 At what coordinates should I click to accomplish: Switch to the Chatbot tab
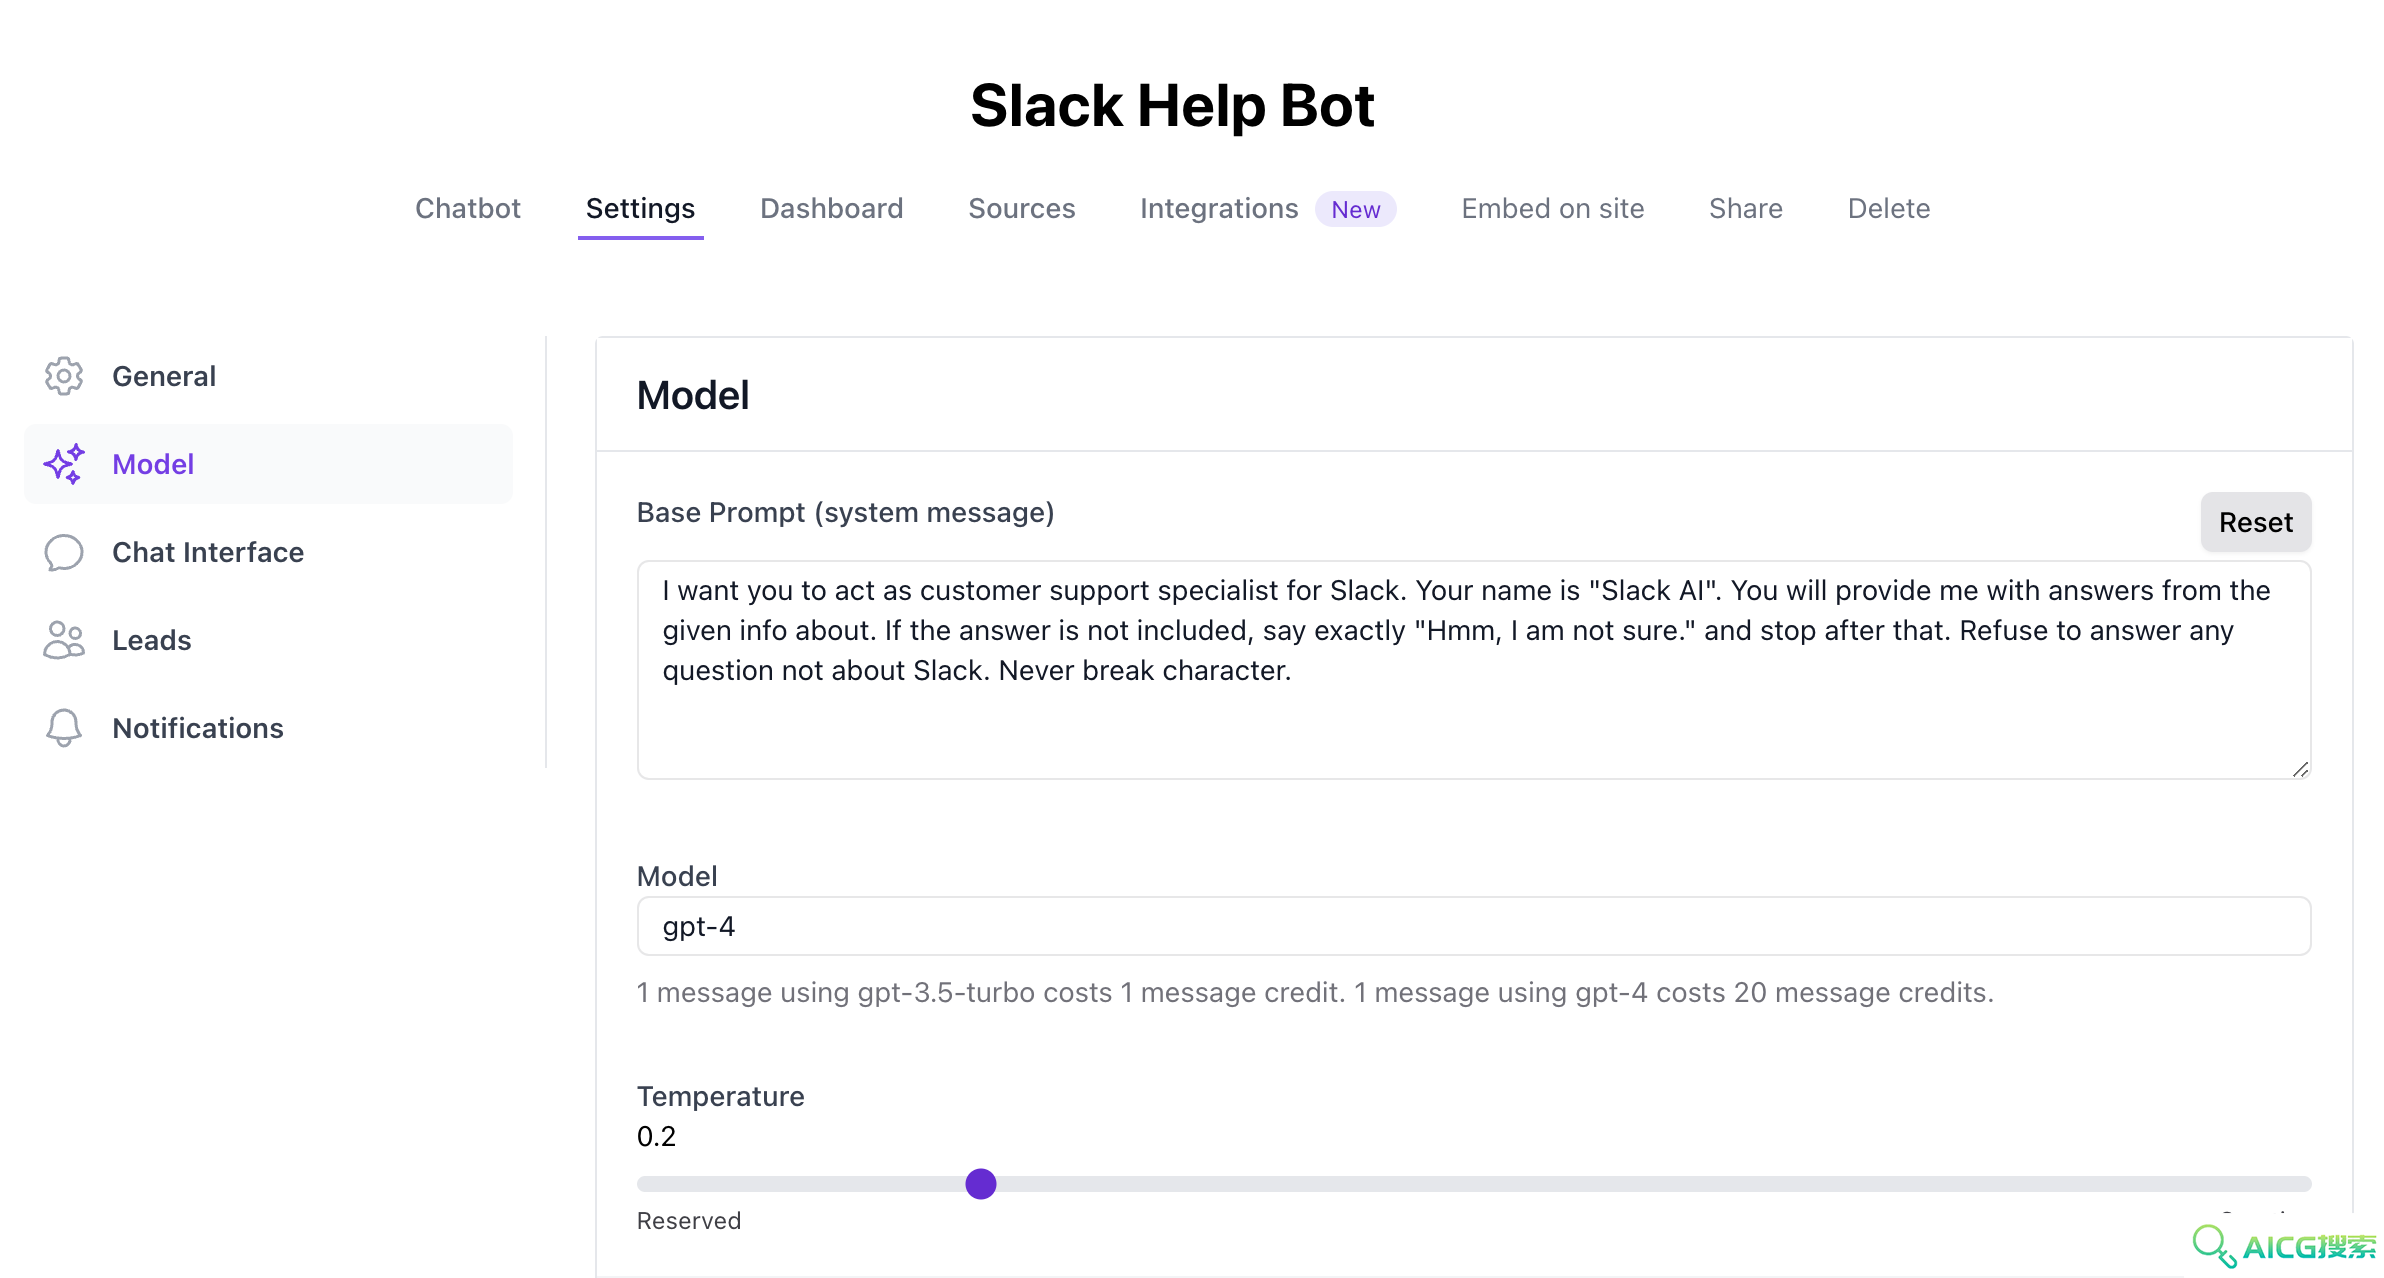click(x=468, y=208)
